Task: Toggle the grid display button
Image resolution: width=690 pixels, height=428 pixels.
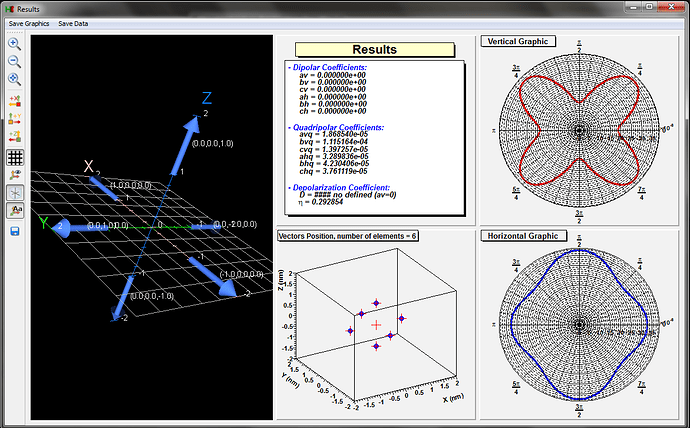Action: tap(15, 157)
